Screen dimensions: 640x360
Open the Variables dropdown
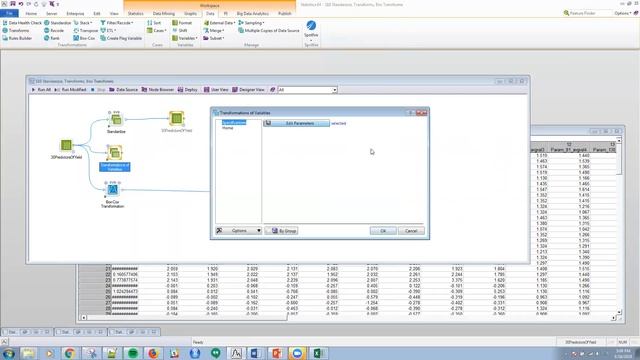click(x=185, y=38)
